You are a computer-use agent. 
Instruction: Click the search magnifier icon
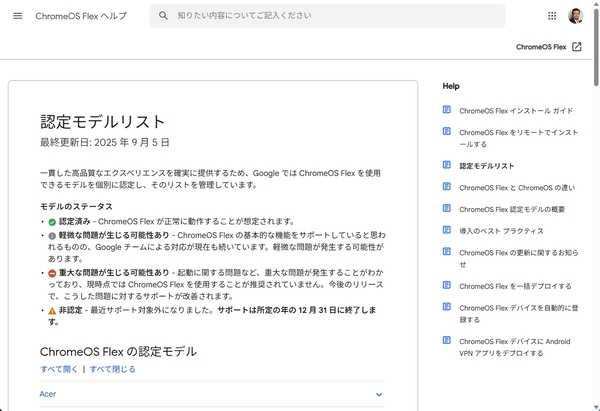click(x=163, y=16)
